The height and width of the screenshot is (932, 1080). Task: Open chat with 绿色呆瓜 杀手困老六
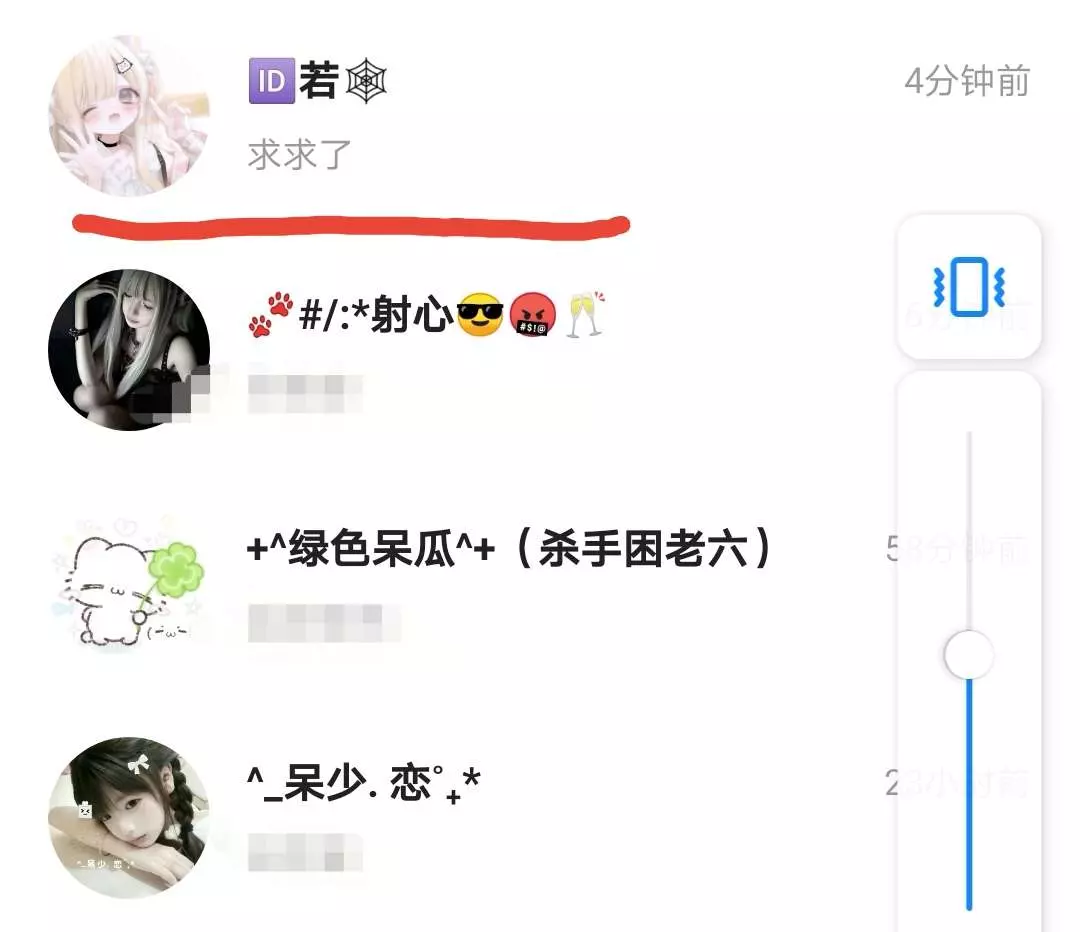(x=510, y=549)
